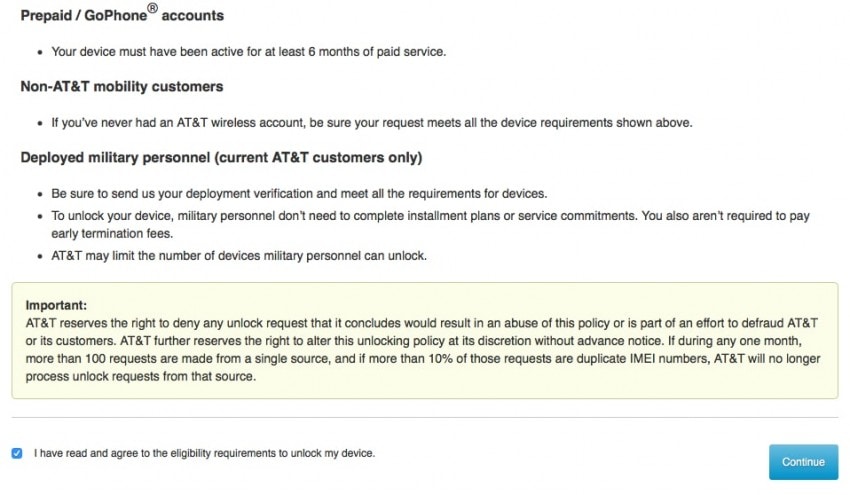
Task: Click the horizontal divider below the notice
Action: 425,417
